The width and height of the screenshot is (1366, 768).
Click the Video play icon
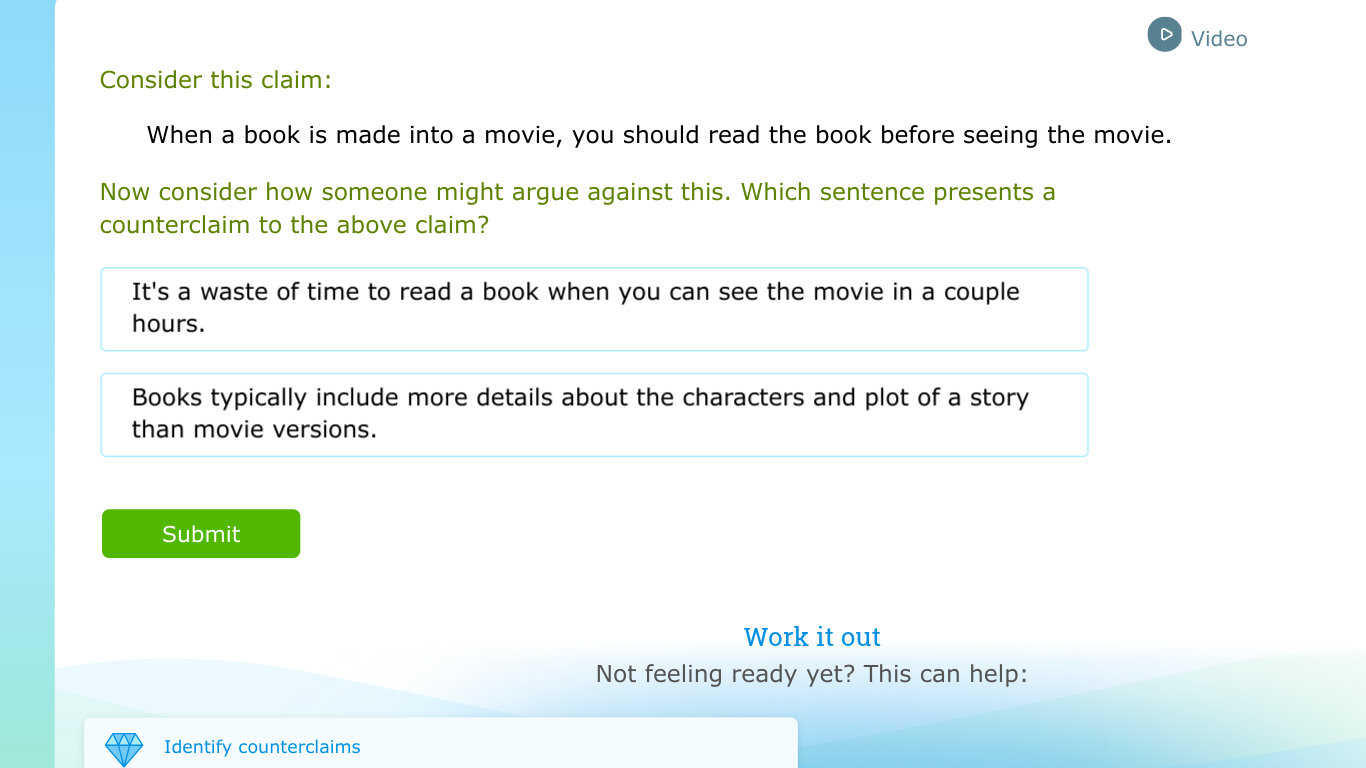[x=1164, y=35]
